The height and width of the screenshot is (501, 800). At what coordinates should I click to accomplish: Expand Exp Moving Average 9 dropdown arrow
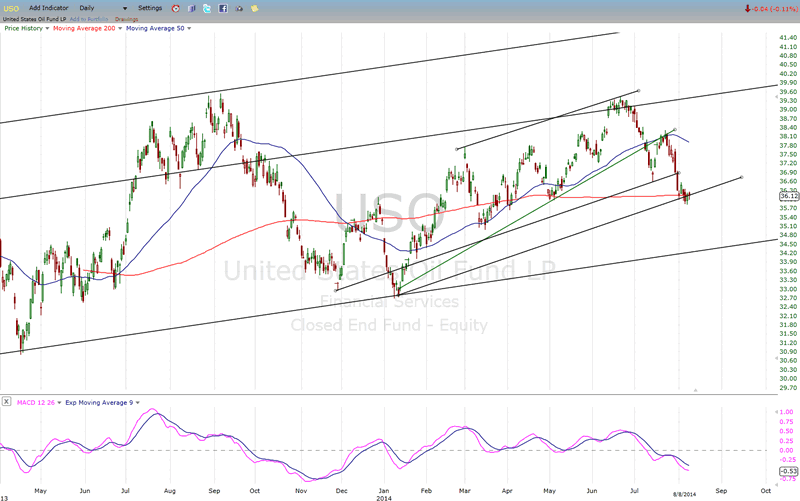(x=138, y=403)
